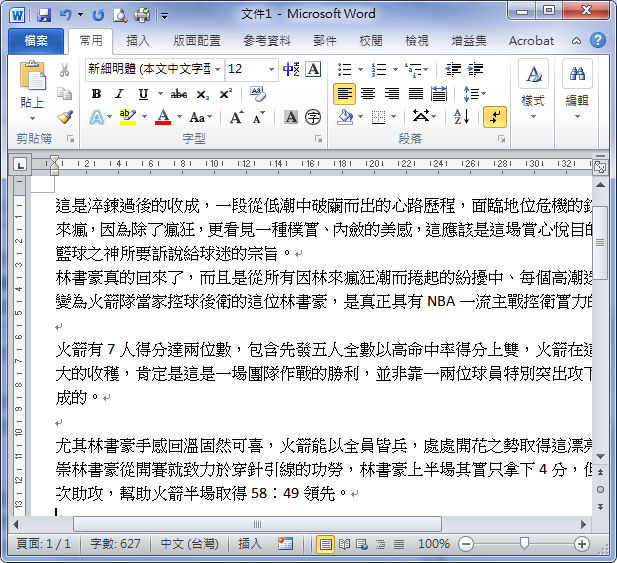Decrease paragraph indent
Viewport: 617px width, 563px height.
[x=453, y=70]
